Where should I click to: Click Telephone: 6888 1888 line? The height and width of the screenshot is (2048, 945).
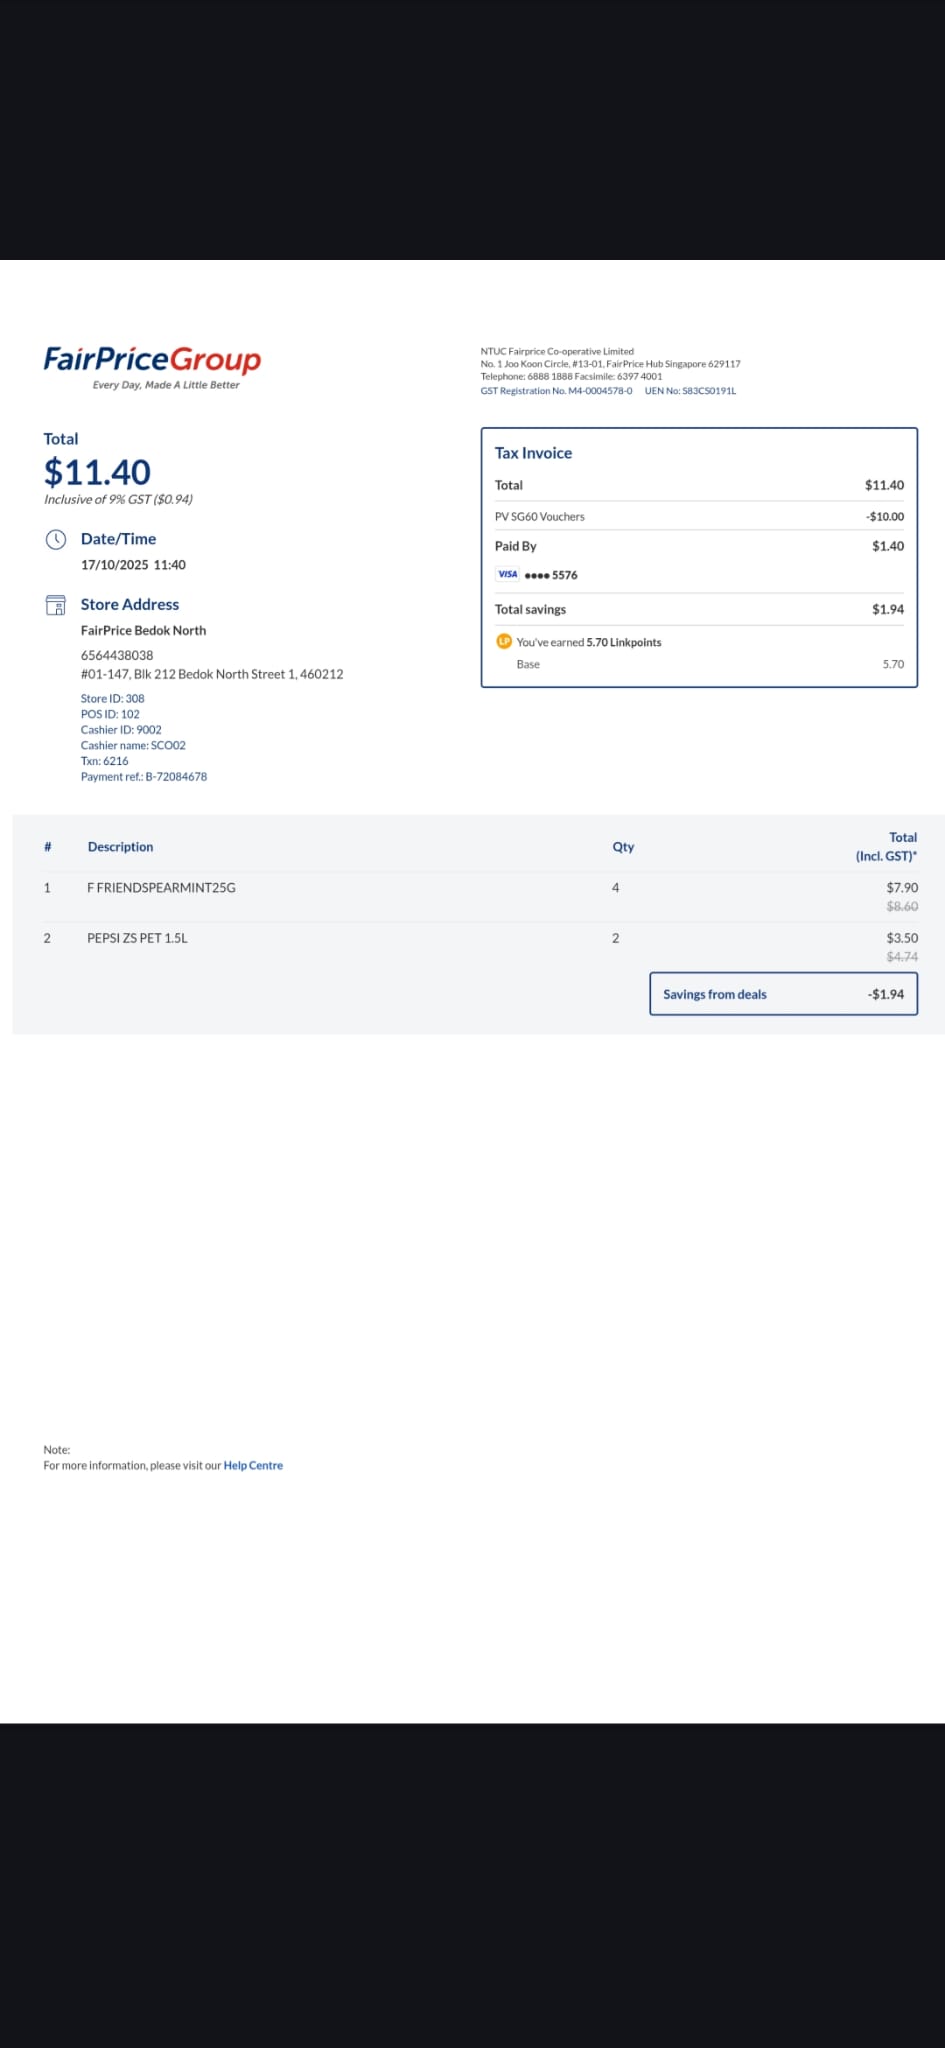tap(571, 376)
